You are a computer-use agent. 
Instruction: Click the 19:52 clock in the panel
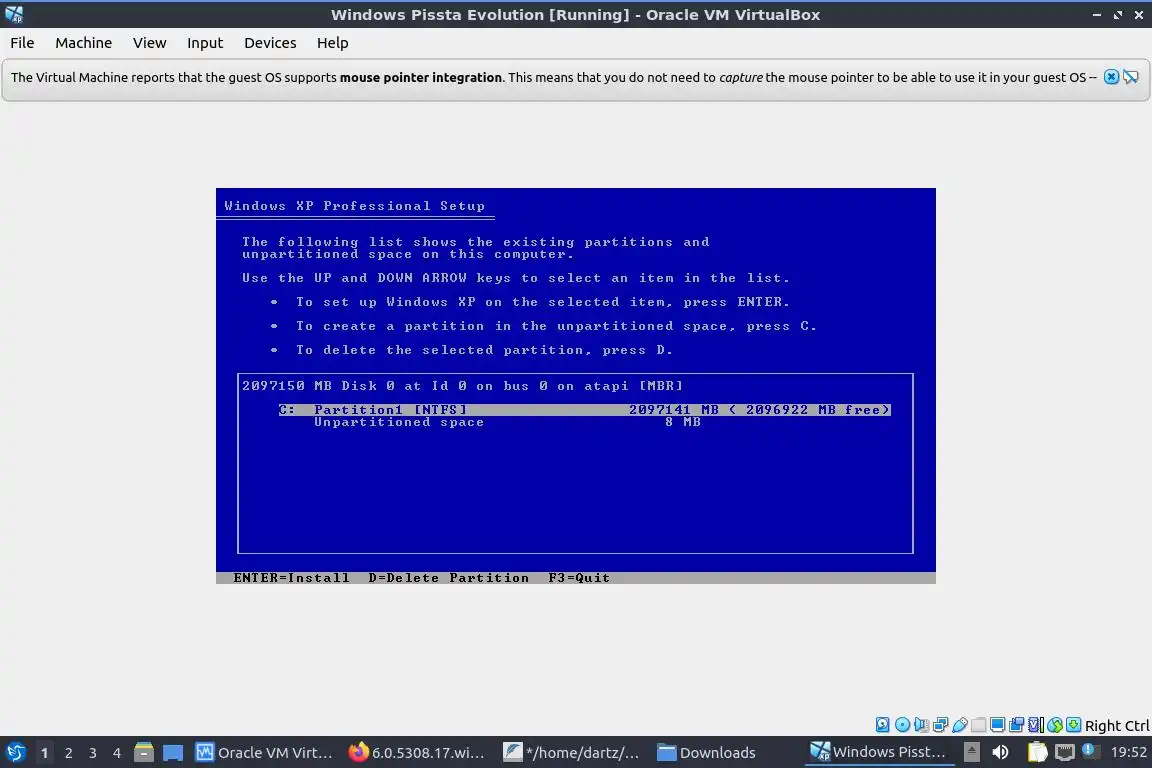tap(1128, 752)
